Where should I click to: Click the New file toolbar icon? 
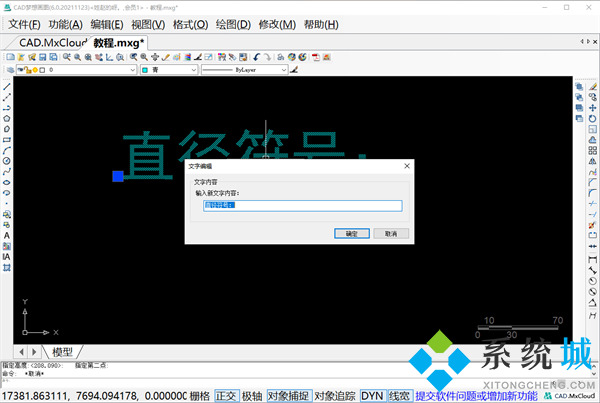[10, 57]
